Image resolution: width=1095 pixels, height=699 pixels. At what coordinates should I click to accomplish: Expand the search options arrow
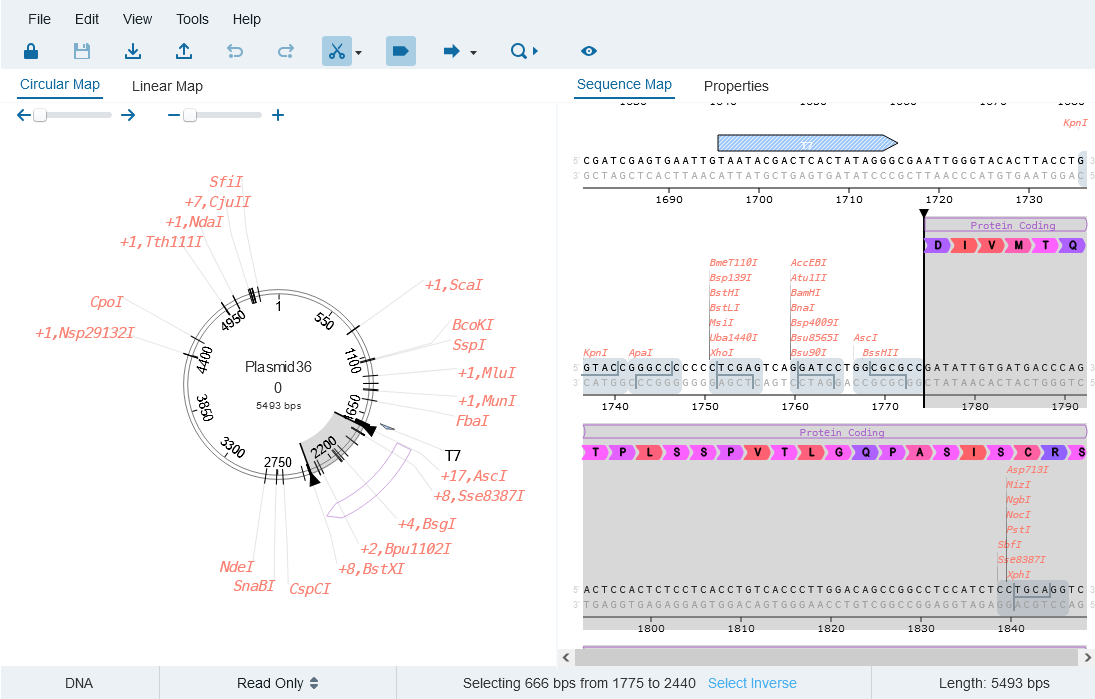(x=534, y=50)
